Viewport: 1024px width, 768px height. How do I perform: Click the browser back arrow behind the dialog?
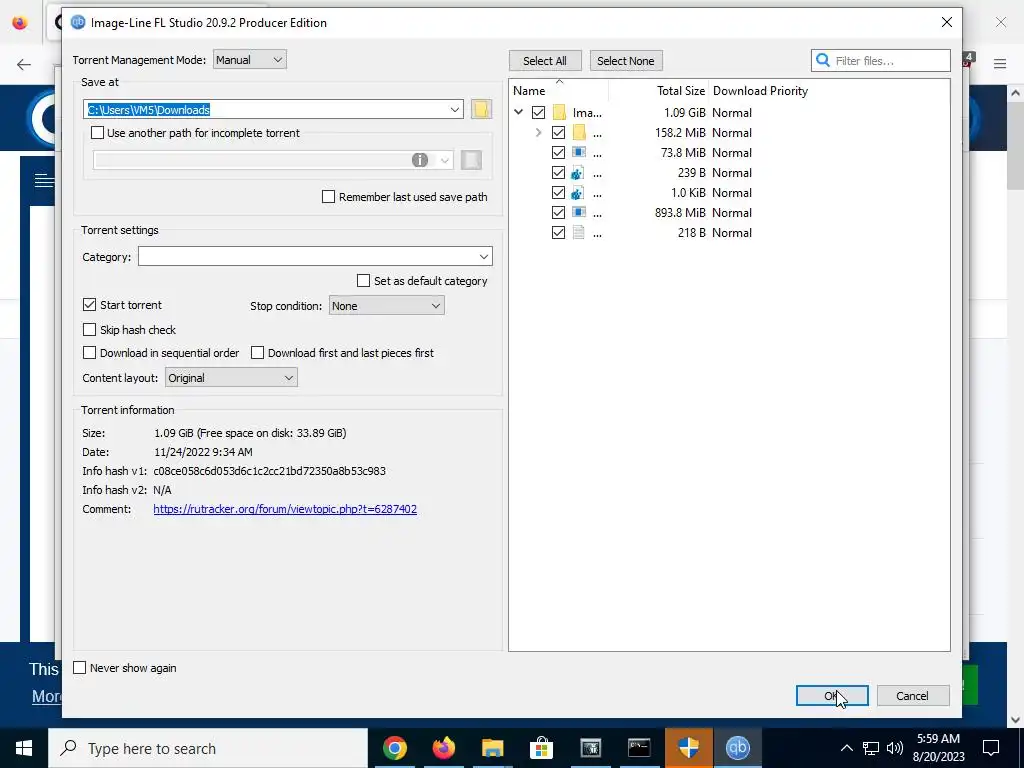point(24,64)
